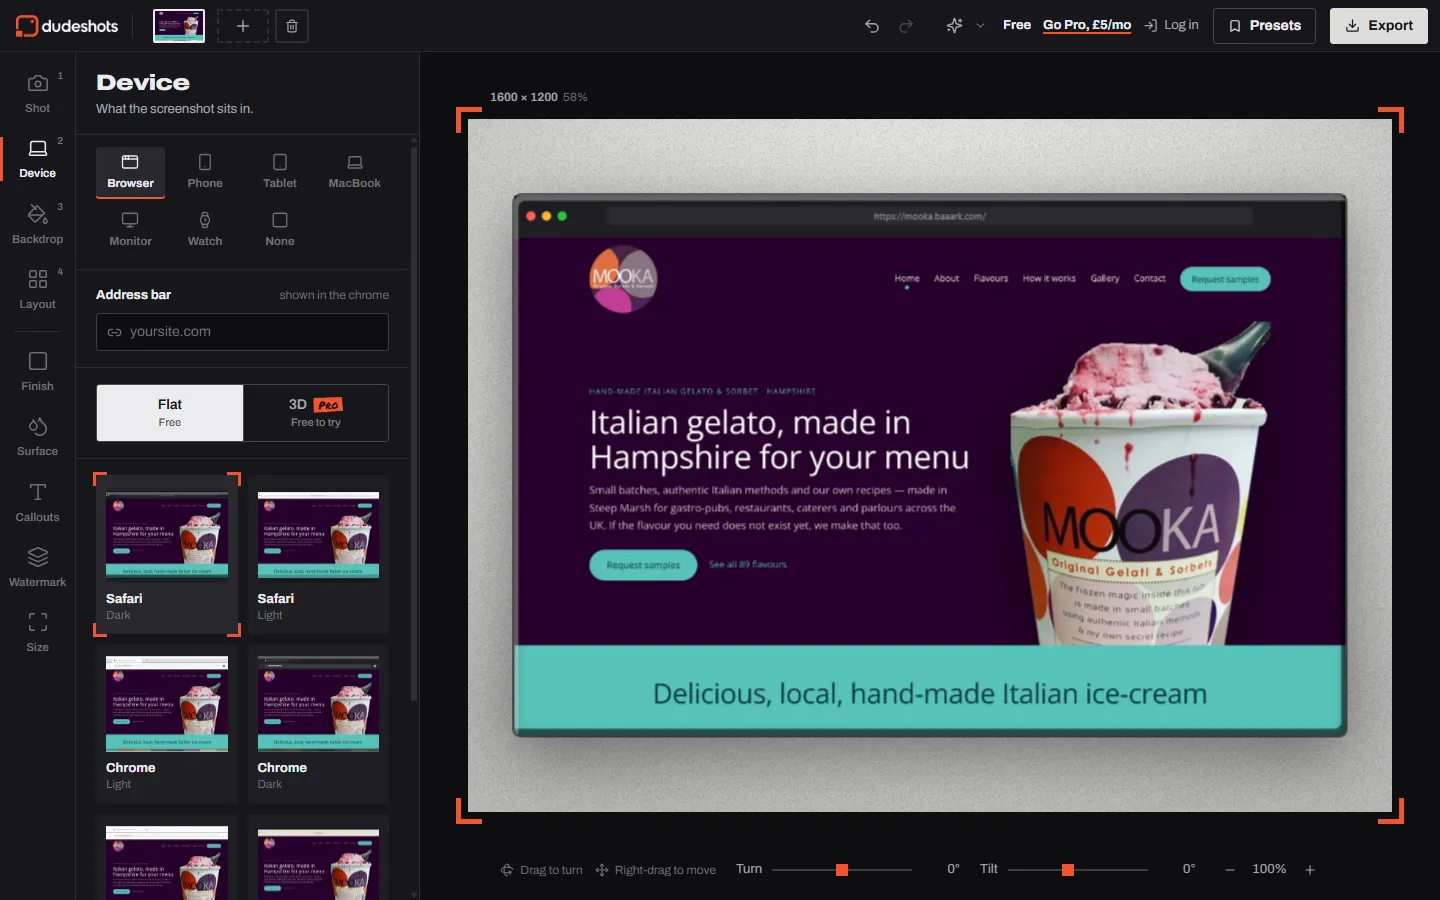Zoom in with the plus button
The image size is (1440, 900).
click(x=1310, y=870)
